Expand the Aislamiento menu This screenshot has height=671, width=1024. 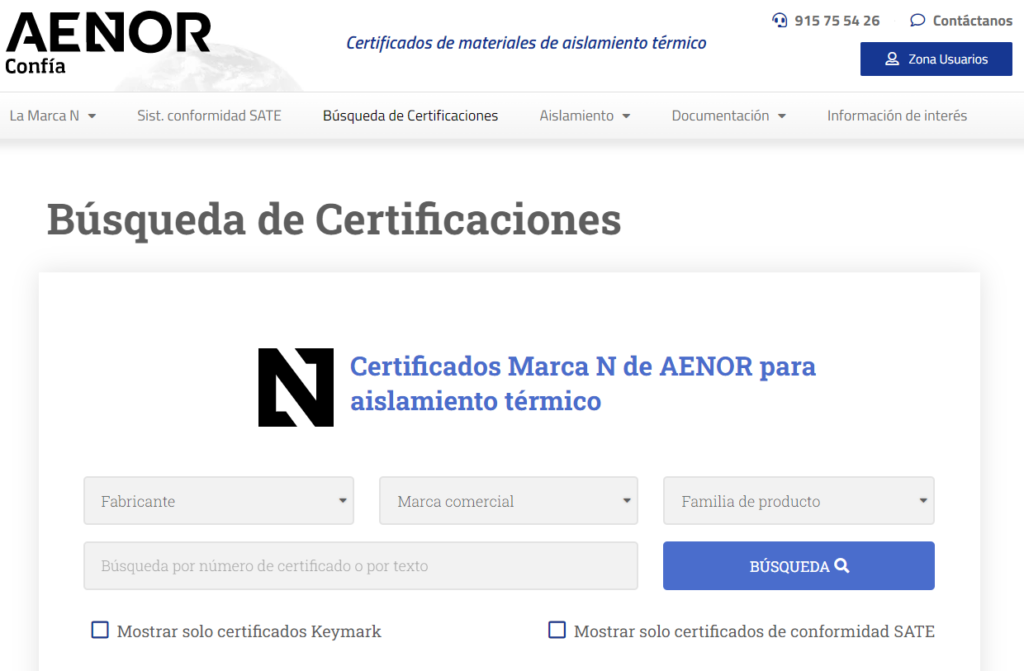coord(584,116)
